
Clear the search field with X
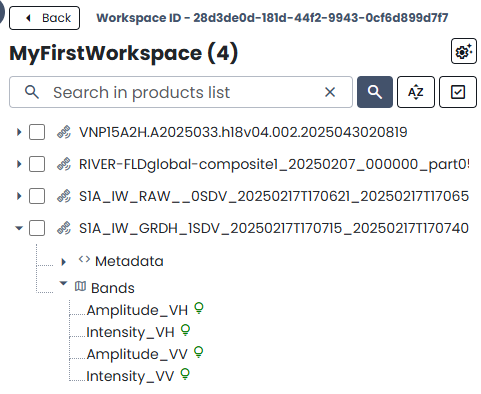(330, 92)
